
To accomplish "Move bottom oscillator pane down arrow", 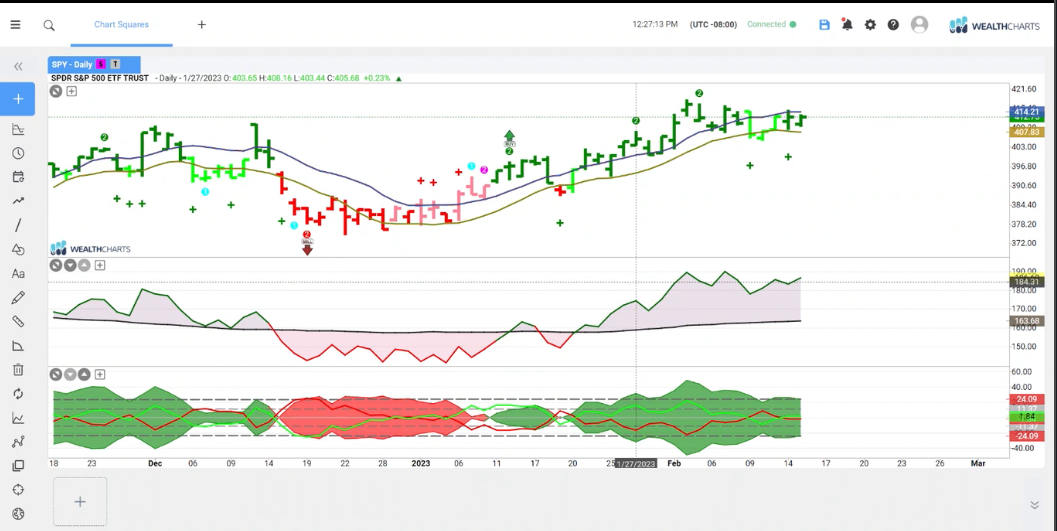I will [70, 375].
